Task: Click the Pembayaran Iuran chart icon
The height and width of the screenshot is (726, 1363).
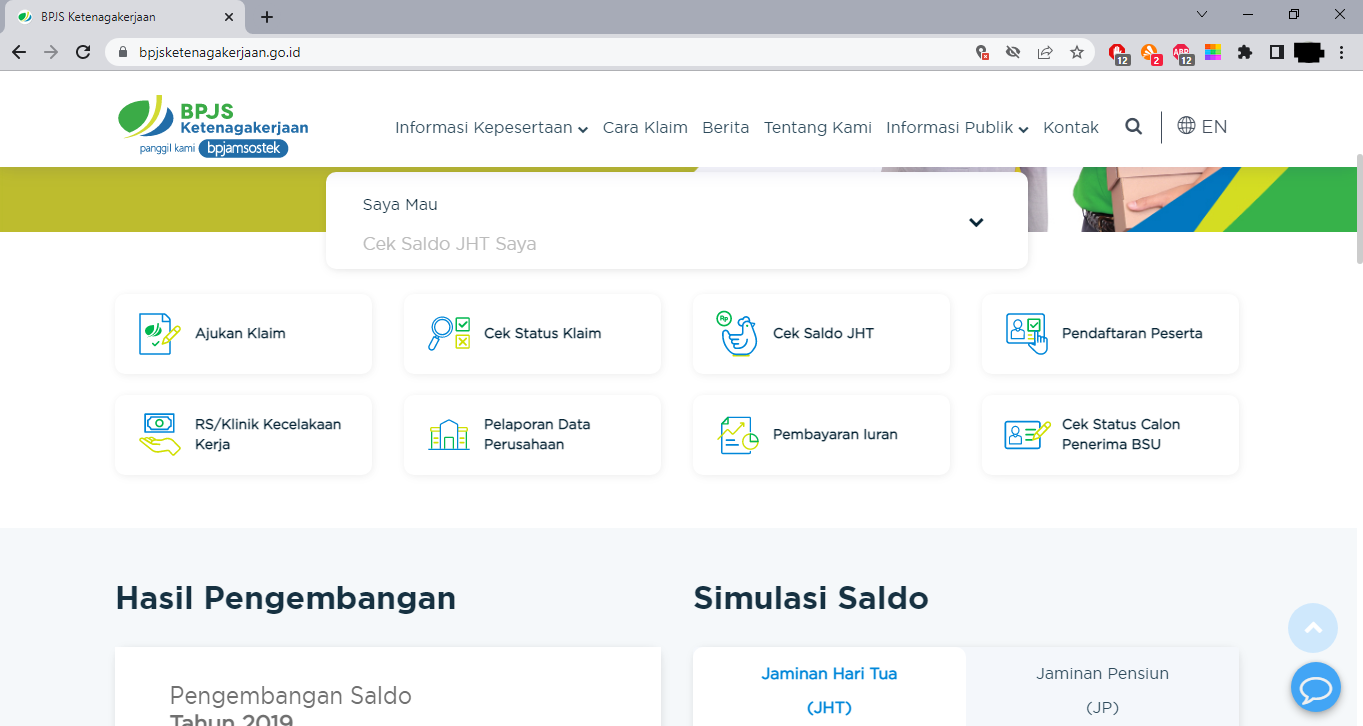Action: [x=738, y=435]
